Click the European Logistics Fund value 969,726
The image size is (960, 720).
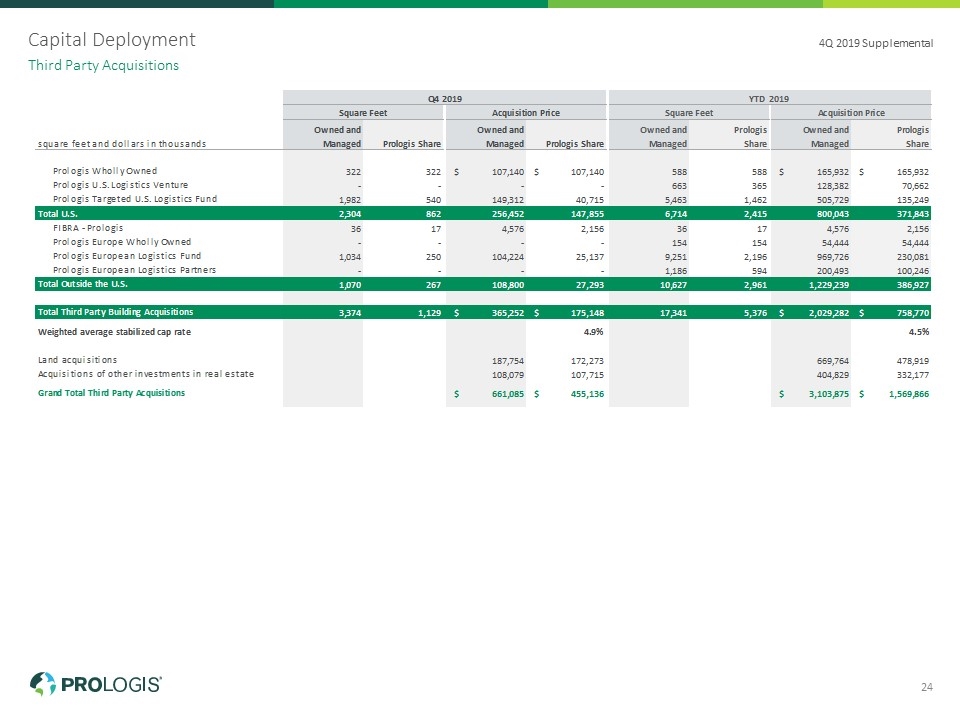click(833, 257)
